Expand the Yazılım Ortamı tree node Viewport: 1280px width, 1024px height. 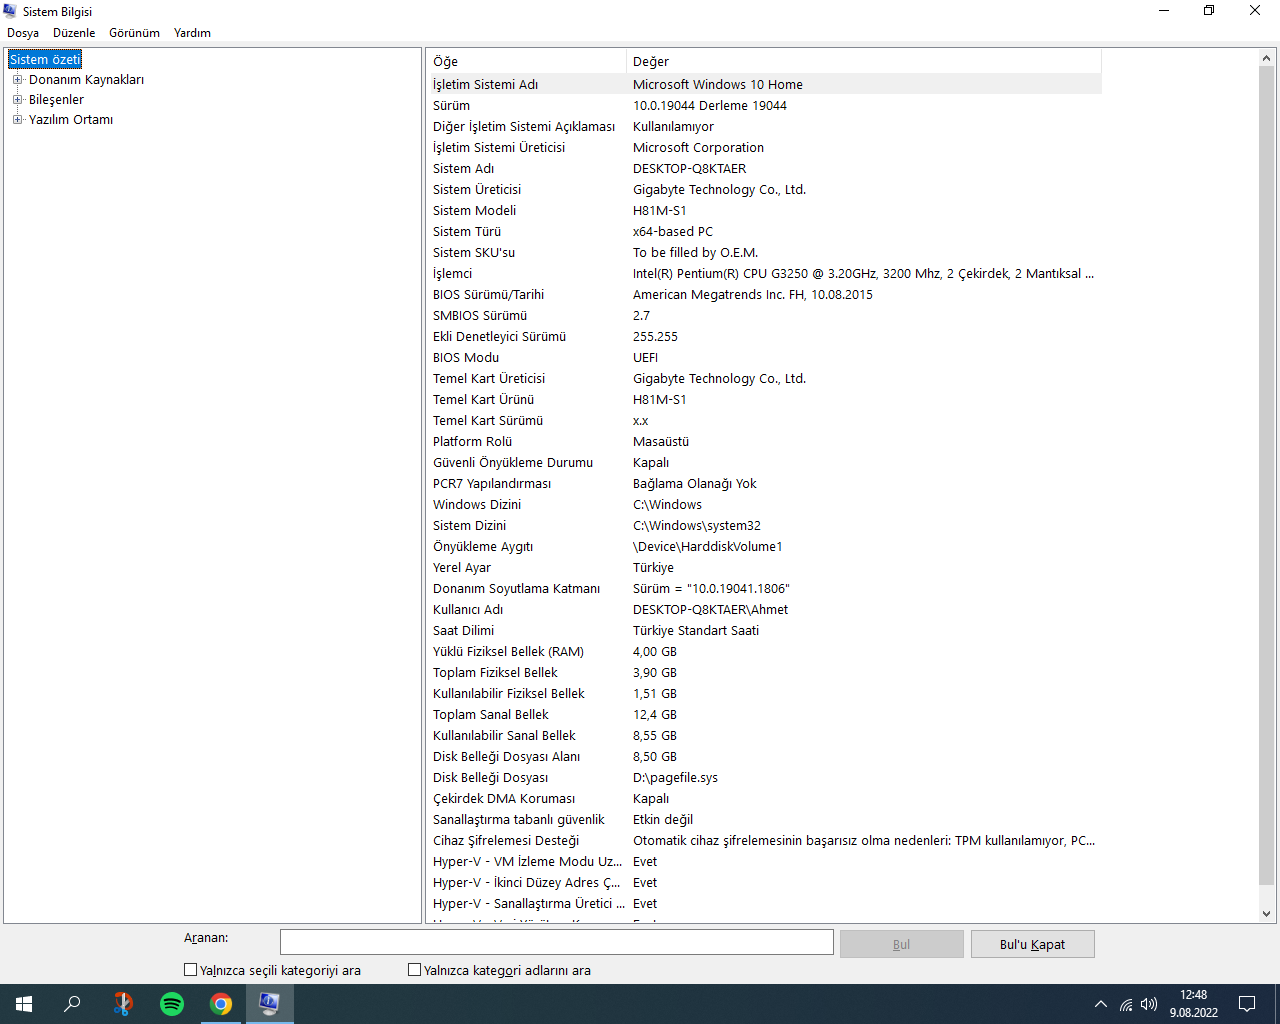point(17,120)
